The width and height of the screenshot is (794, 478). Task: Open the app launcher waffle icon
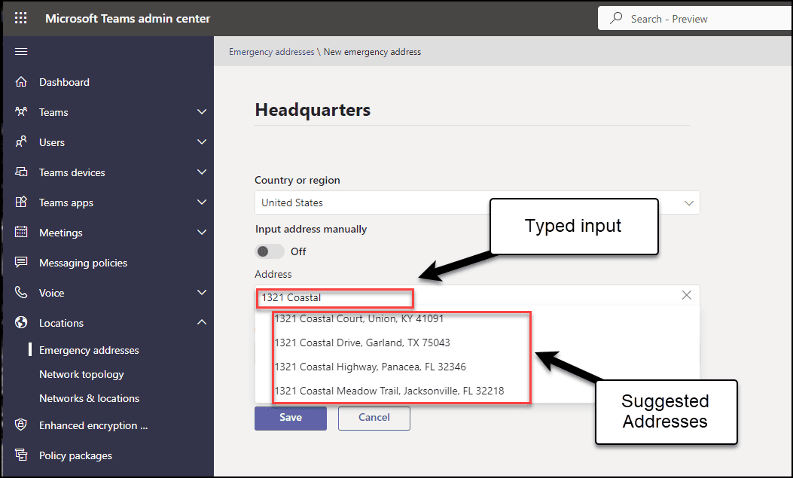tap(20, 18)
